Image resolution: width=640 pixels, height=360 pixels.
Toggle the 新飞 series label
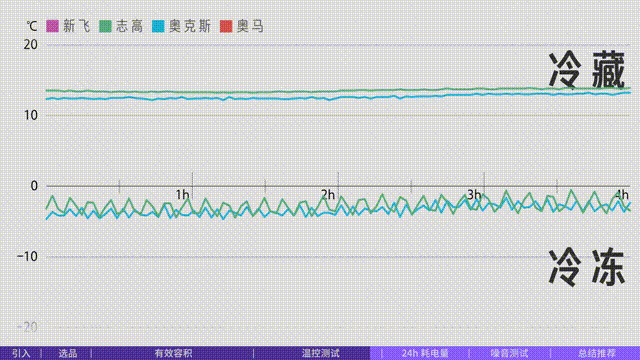coord(76,27)
